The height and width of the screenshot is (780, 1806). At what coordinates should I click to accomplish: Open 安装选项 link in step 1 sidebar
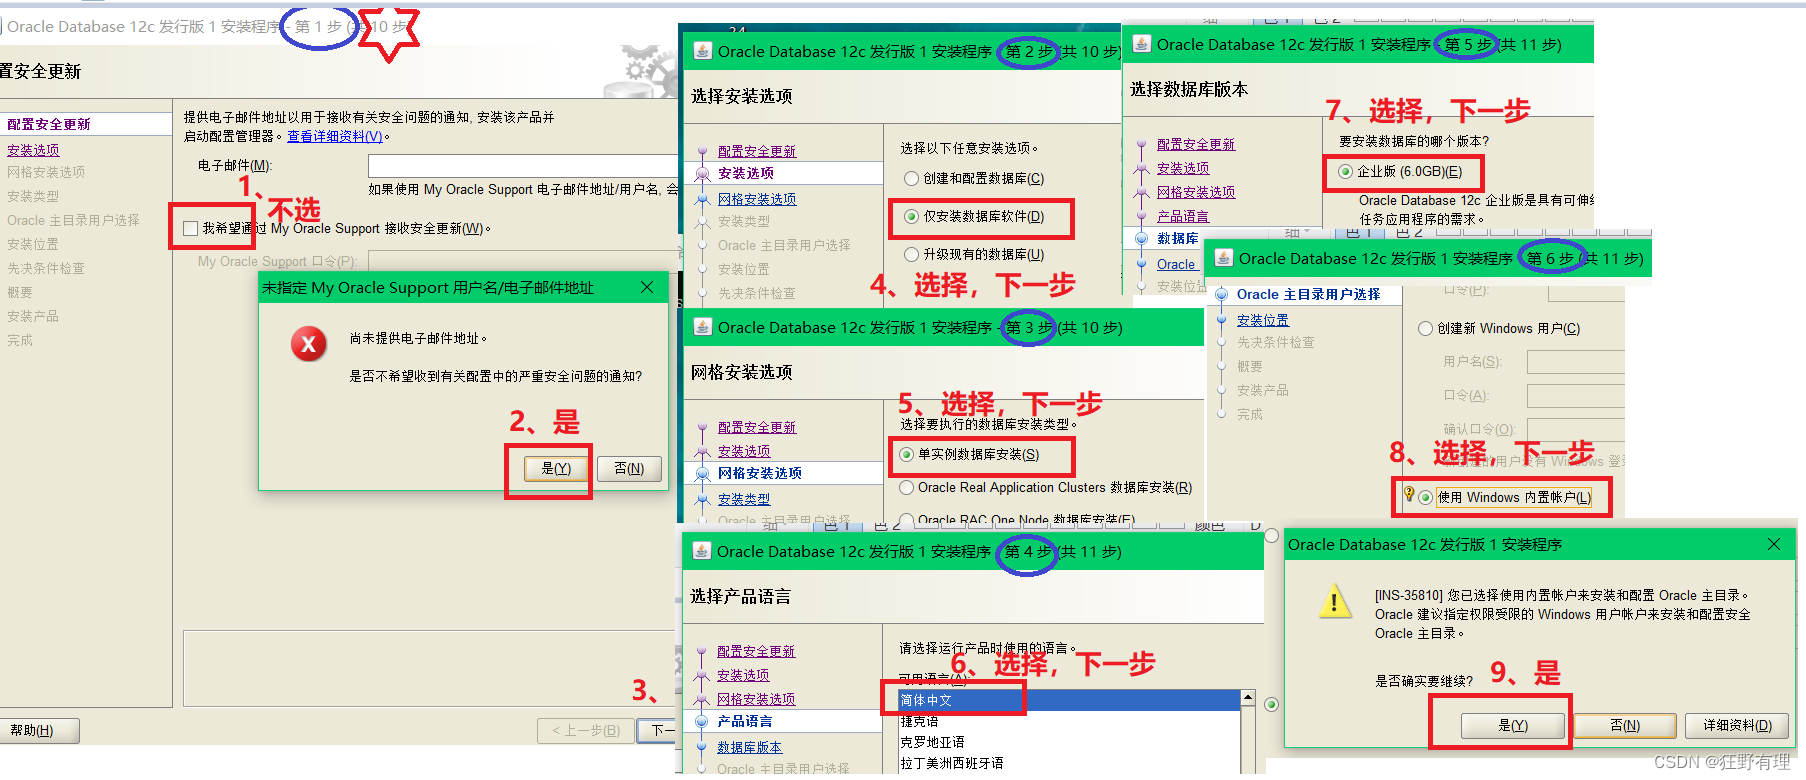click(x=33, y=150)
